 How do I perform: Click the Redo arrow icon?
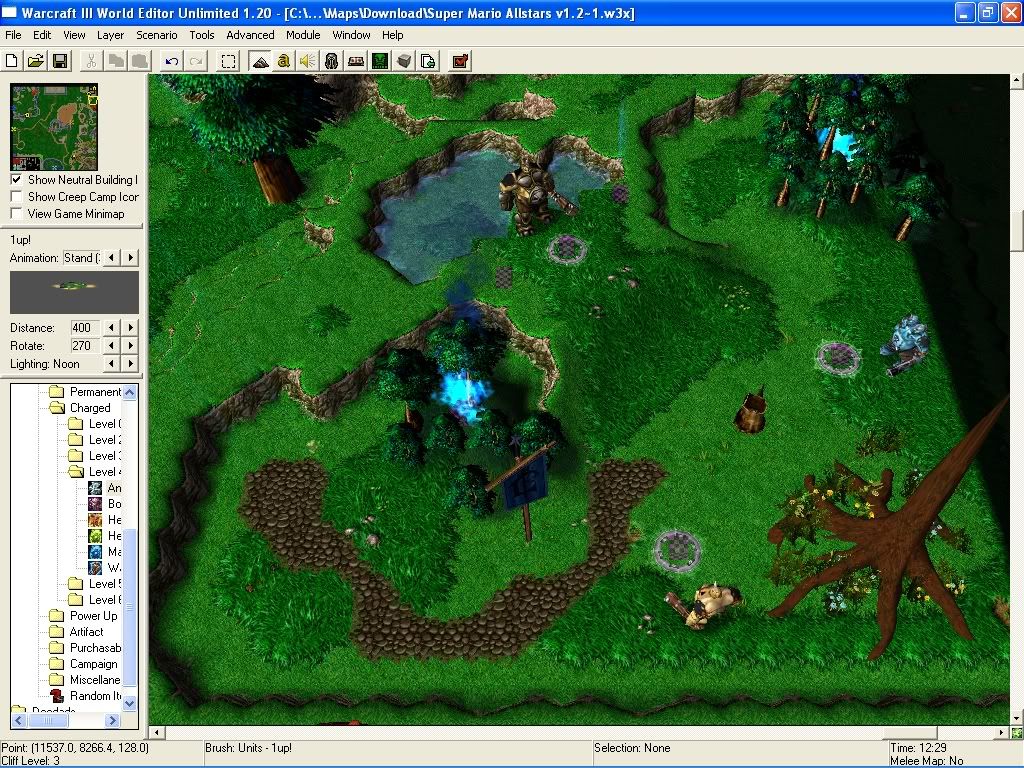click(196, 61)
